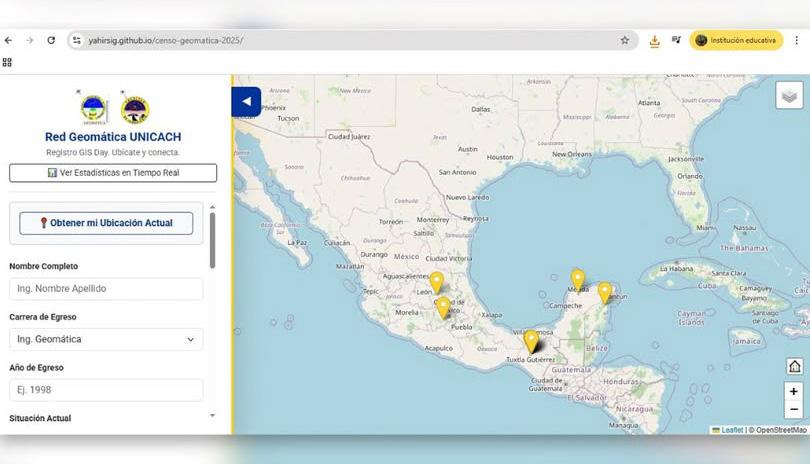The width and height of the screenshot is (810, 464).
Task: Click the Guatemala country label on the map
Action: point(571,370)
